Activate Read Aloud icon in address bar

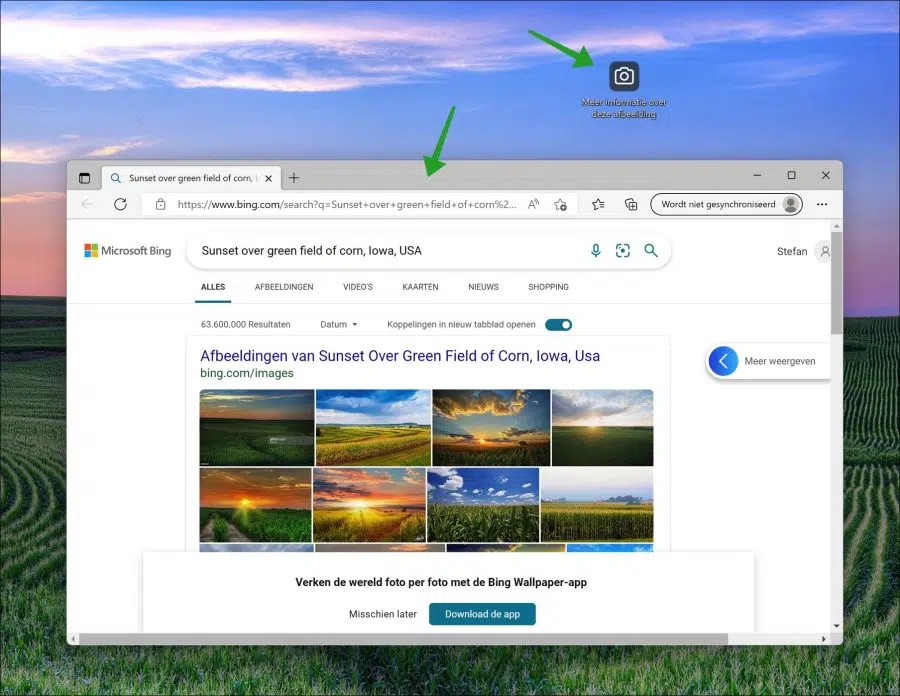click(x=533, y=204)
